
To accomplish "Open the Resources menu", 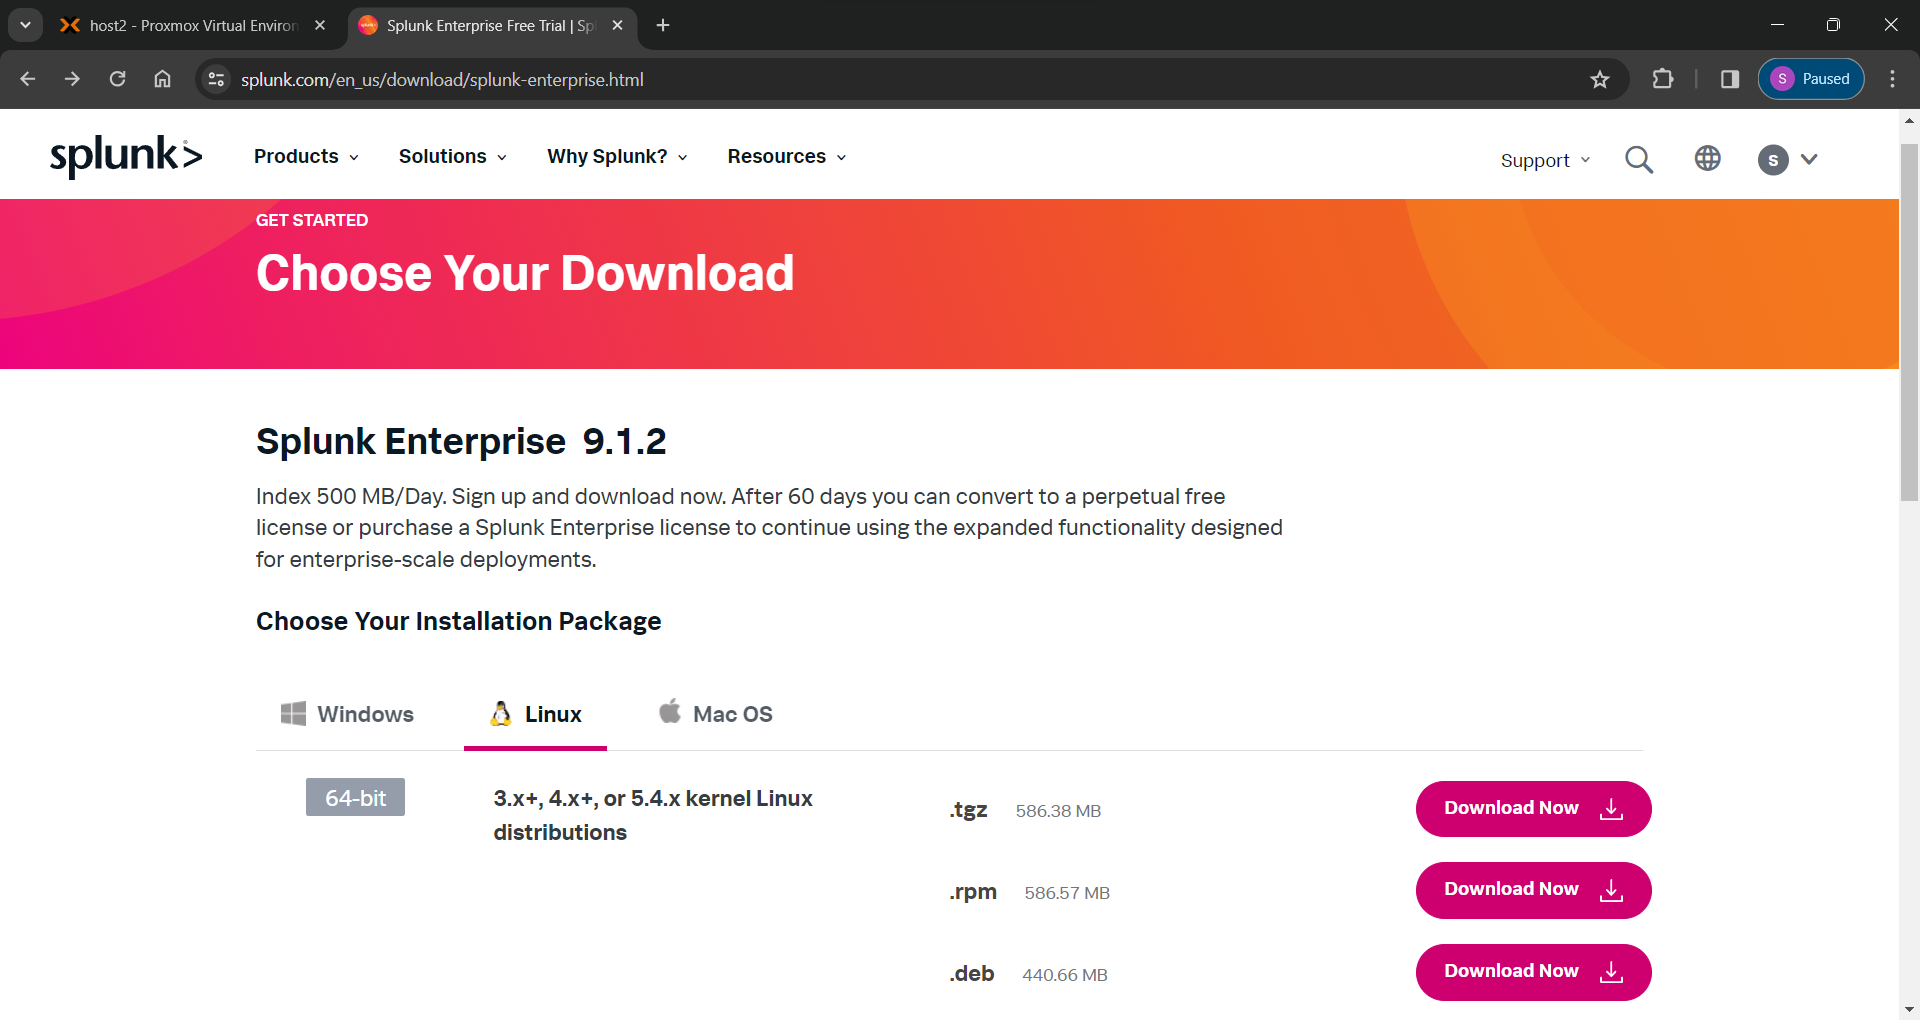I will tap(787, 157).
